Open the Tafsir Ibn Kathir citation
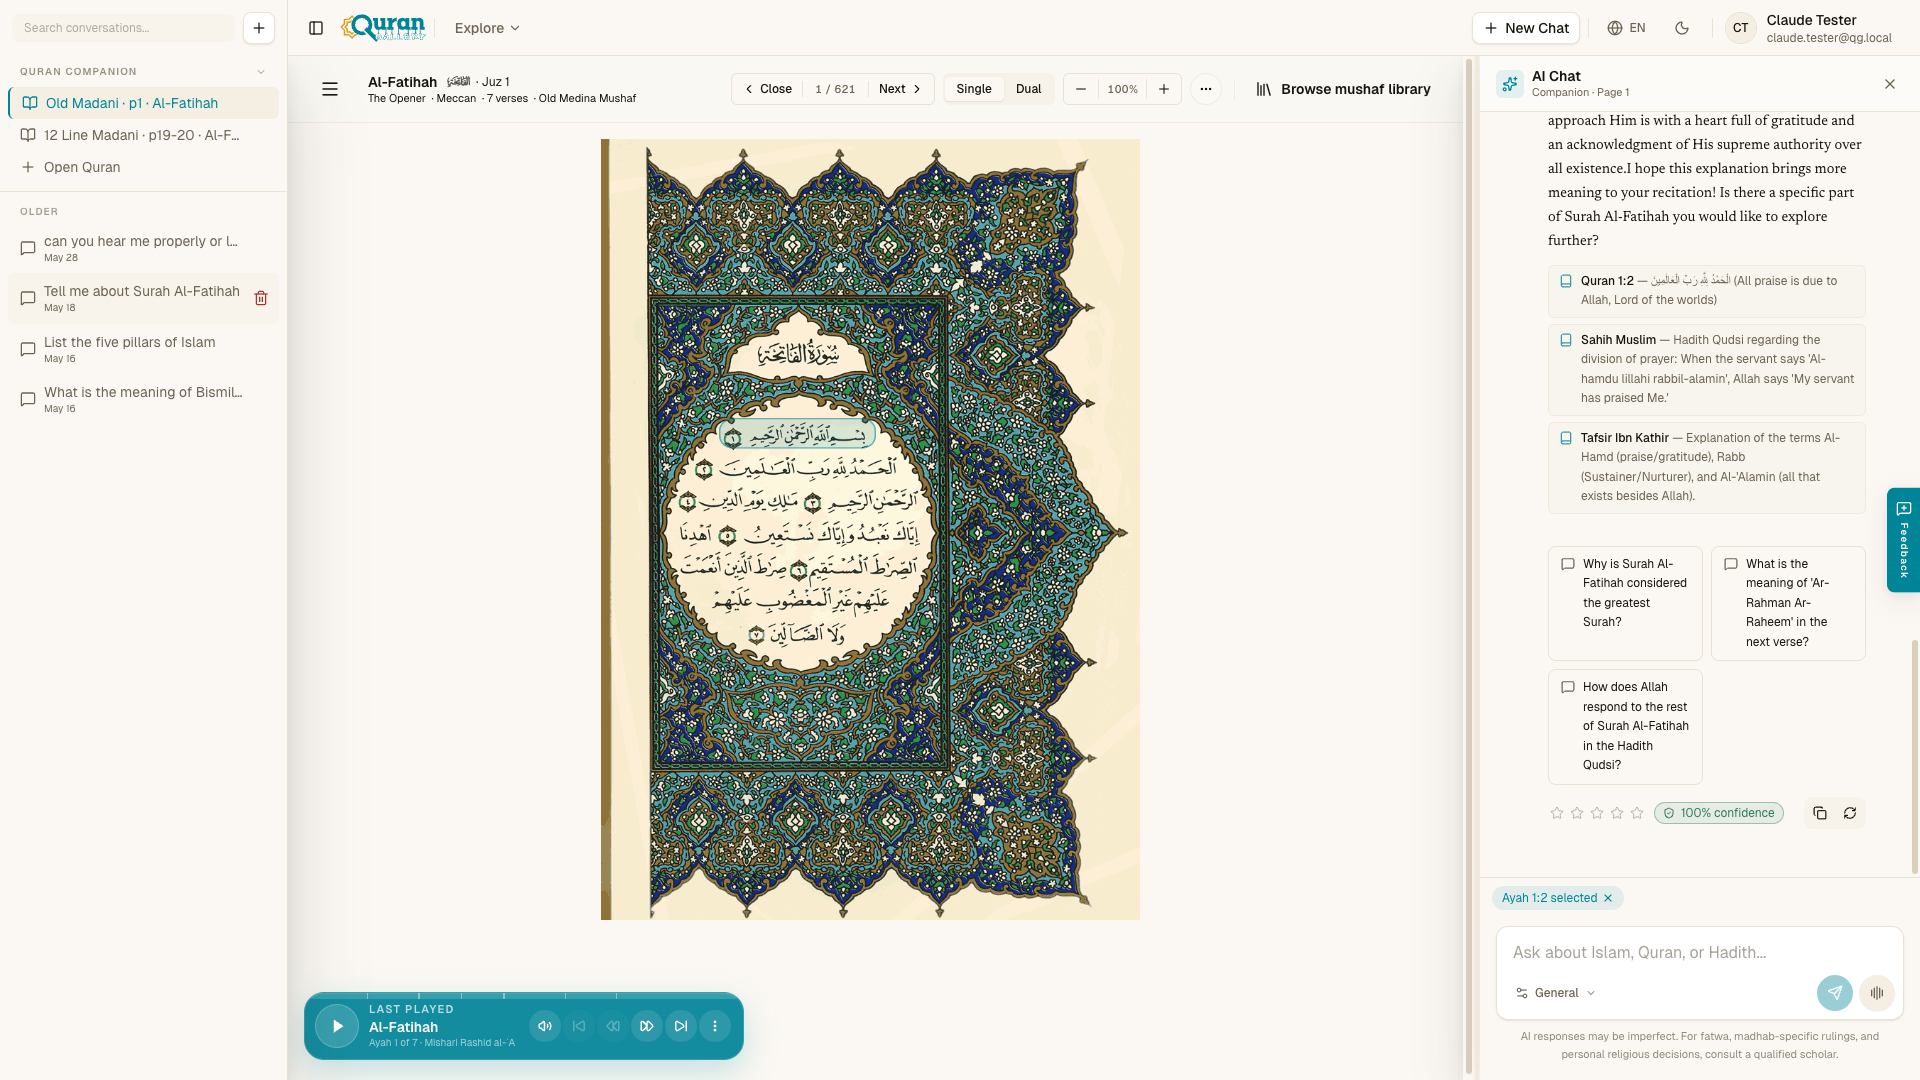Screen dimensions: 1920x1080 [x=1706, y=467]
